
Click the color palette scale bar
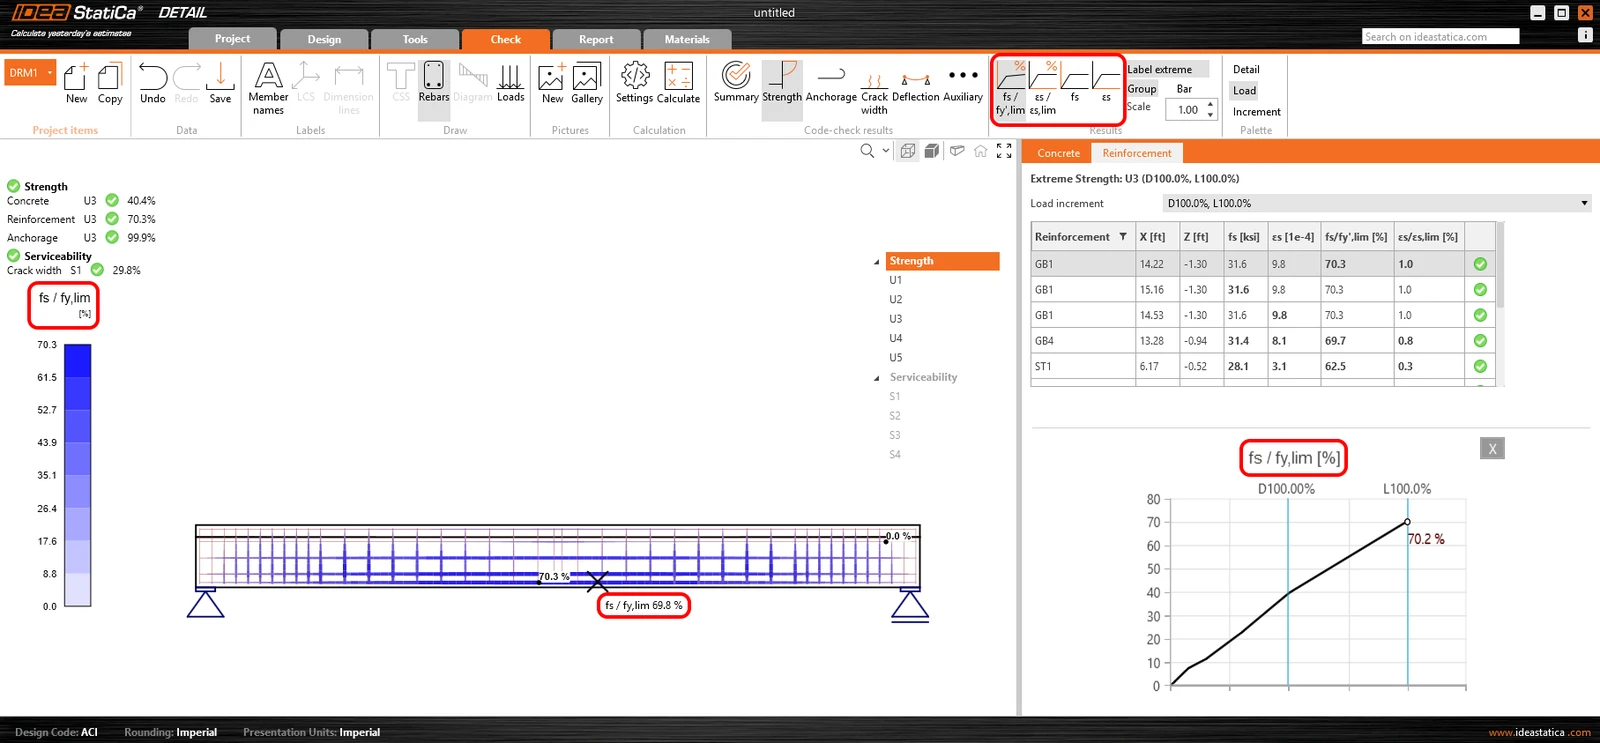click(x=77, y=475)
